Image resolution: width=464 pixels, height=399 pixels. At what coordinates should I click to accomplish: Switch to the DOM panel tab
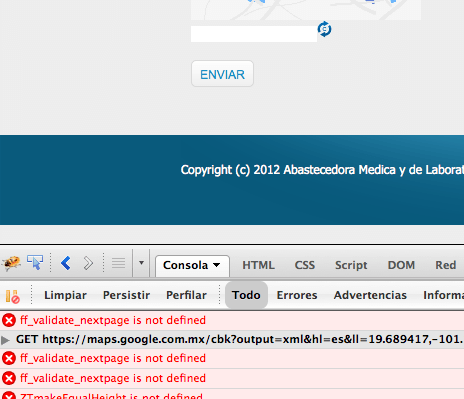click(x=401, y=265)
